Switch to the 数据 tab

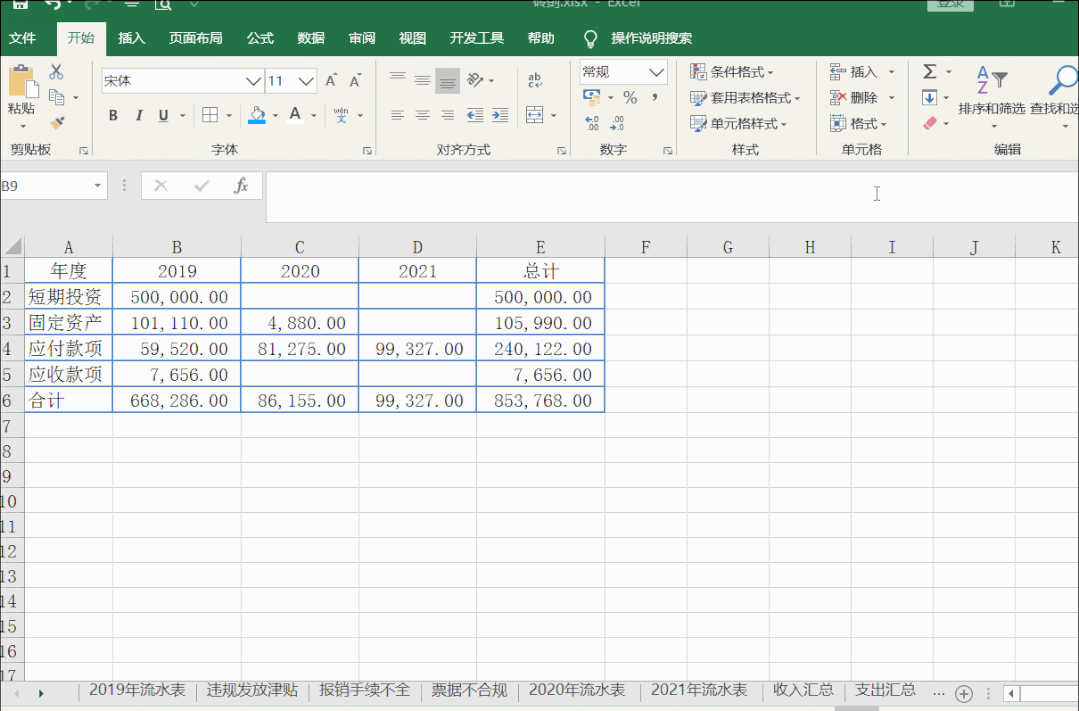311,38
